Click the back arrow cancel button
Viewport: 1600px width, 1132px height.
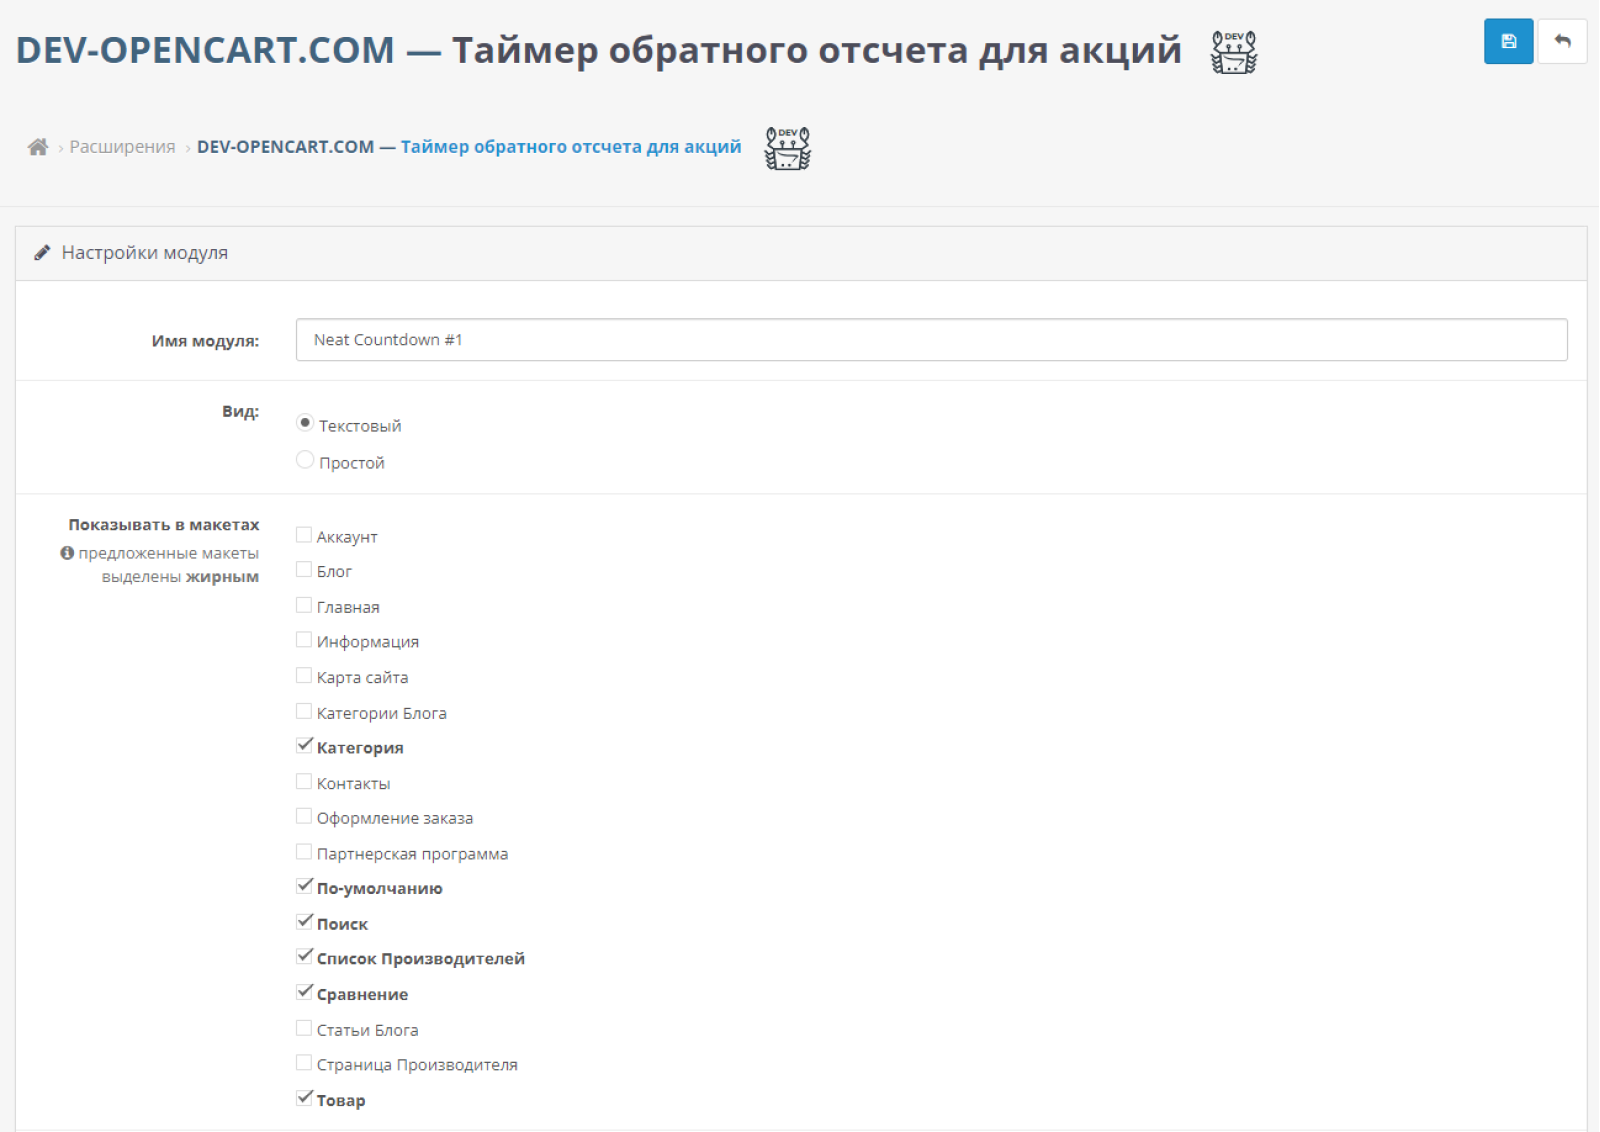(1562, 41)
